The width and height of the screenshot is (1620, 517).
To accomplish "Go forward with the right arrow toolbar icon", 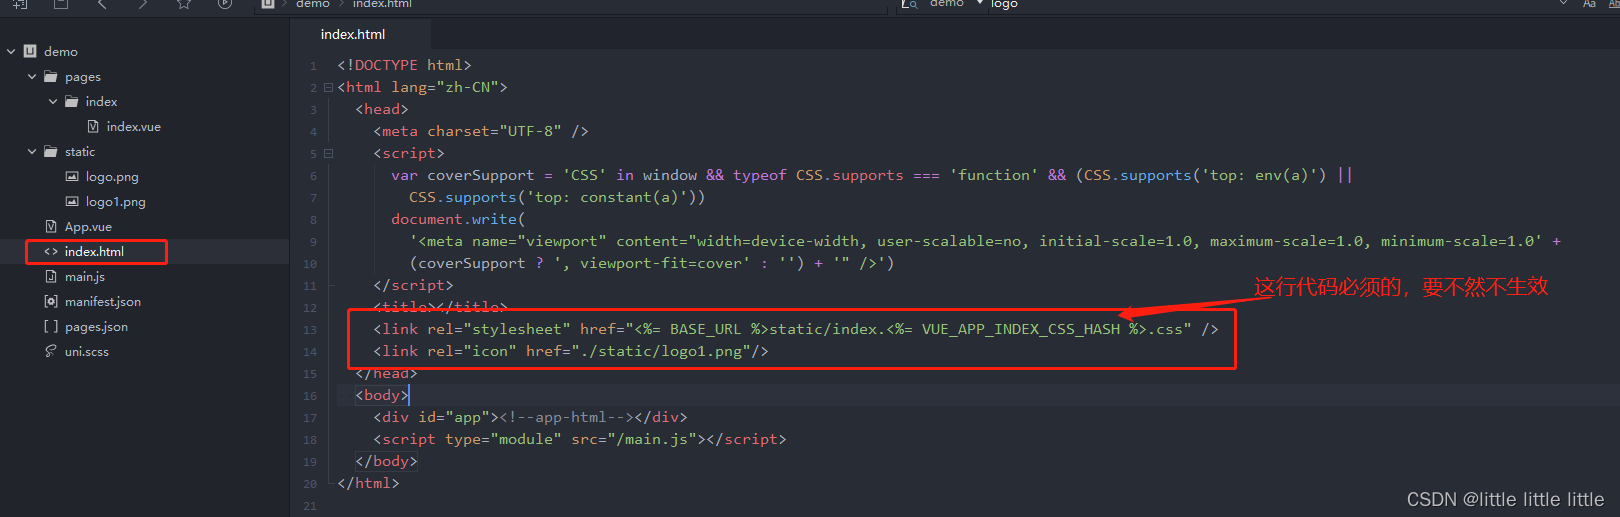I will coord(143,4).
